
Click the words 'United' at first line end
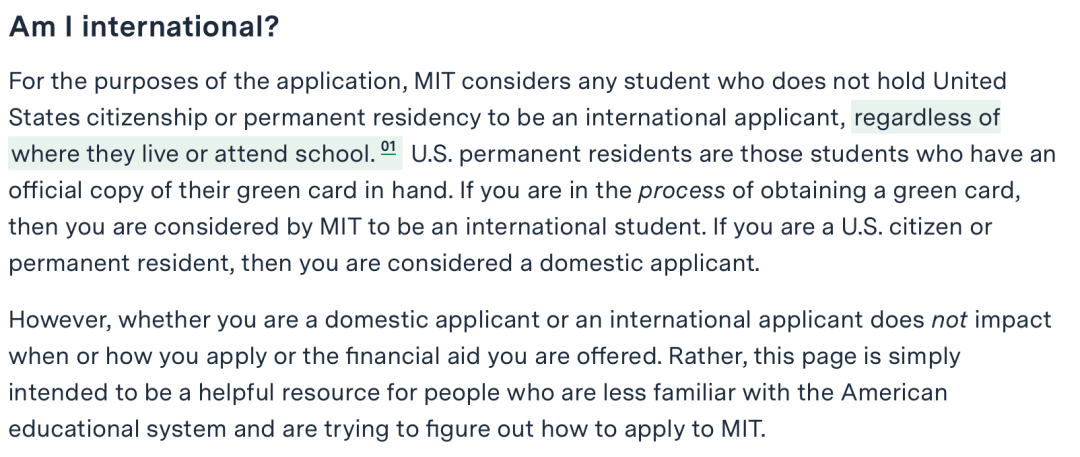(x=969, y=81)
